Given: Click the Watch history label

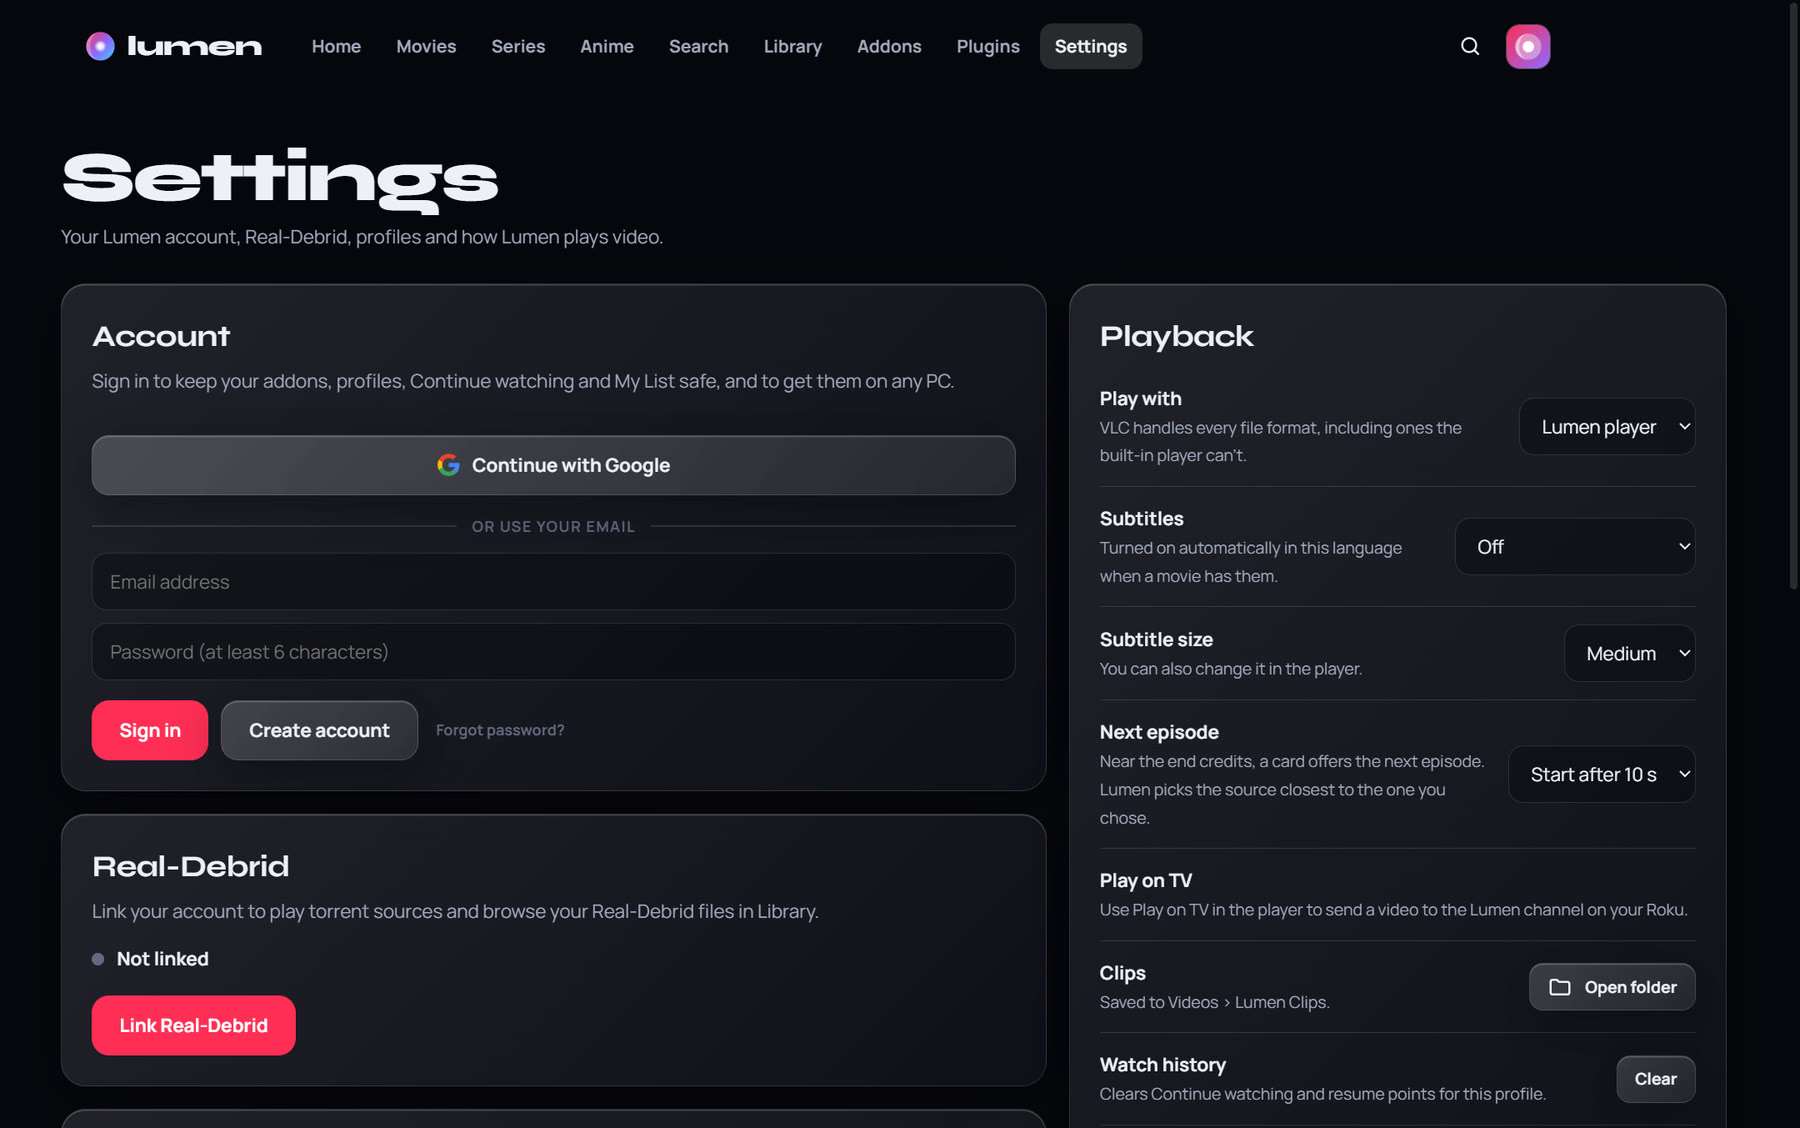Looking at the screenshot, I should tap(1163, 1066).
